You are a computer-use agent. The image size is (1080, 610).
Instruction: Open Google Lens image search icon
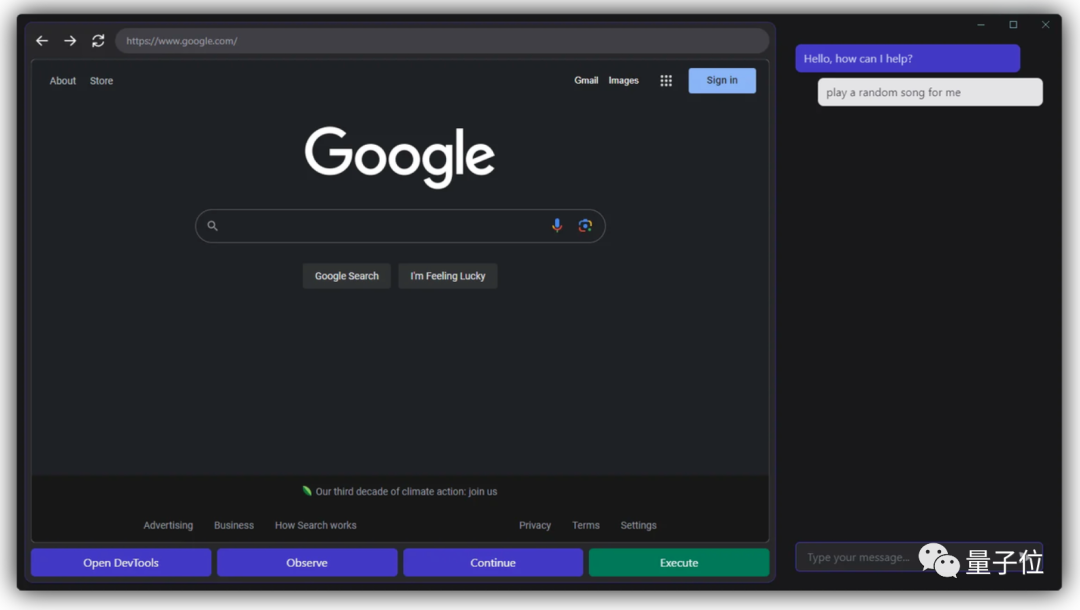coord(585,226)
